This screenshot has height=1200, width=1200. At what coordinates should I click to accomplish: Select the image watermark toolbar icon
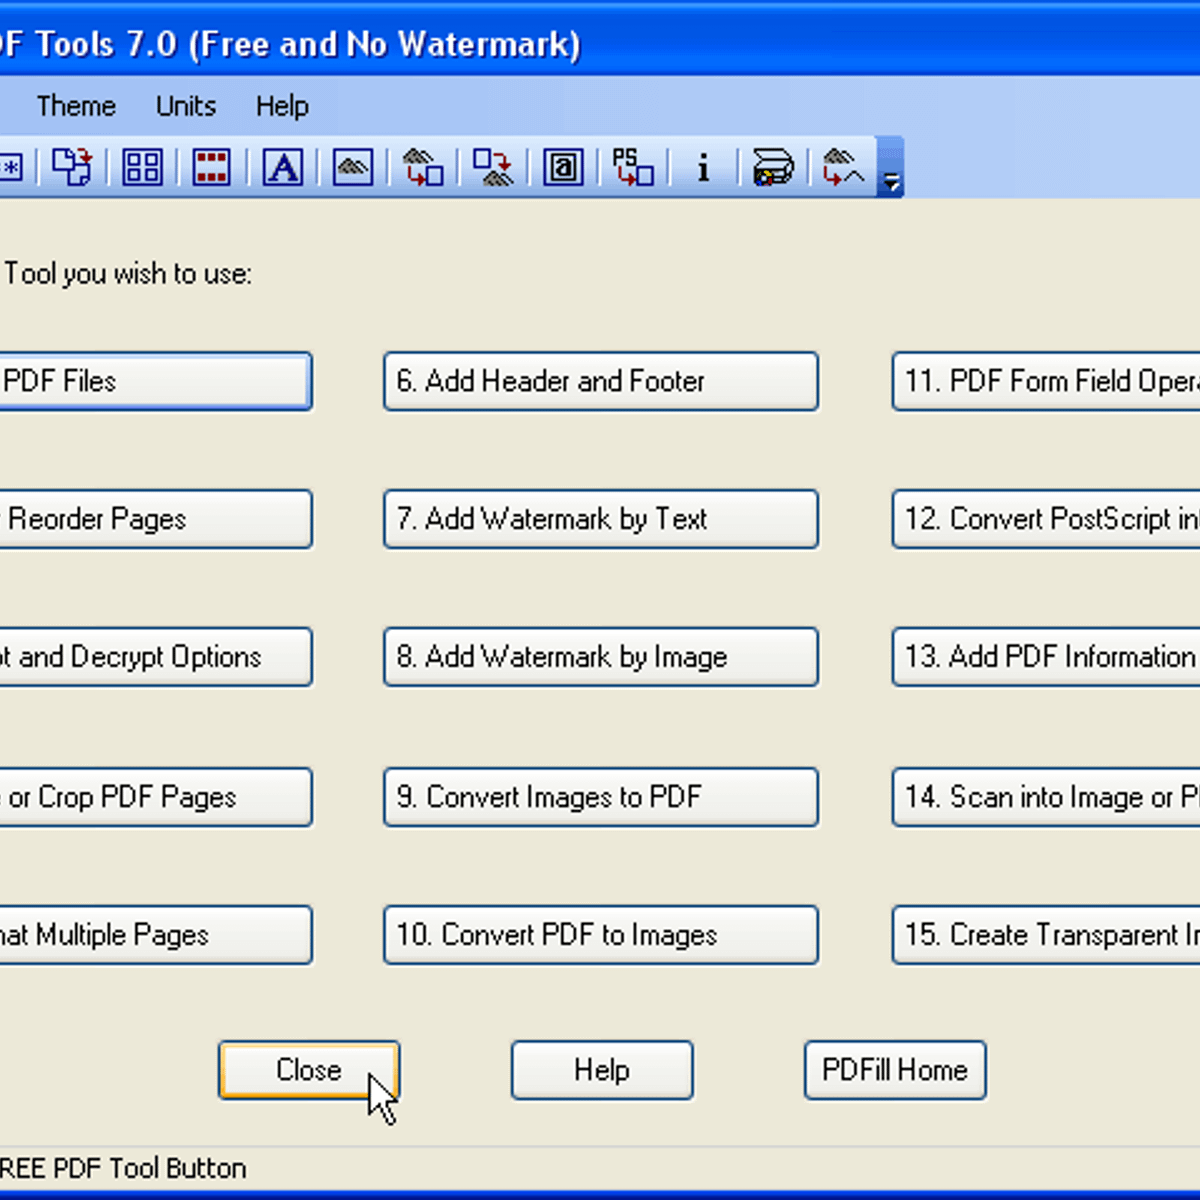pos(353,167)
